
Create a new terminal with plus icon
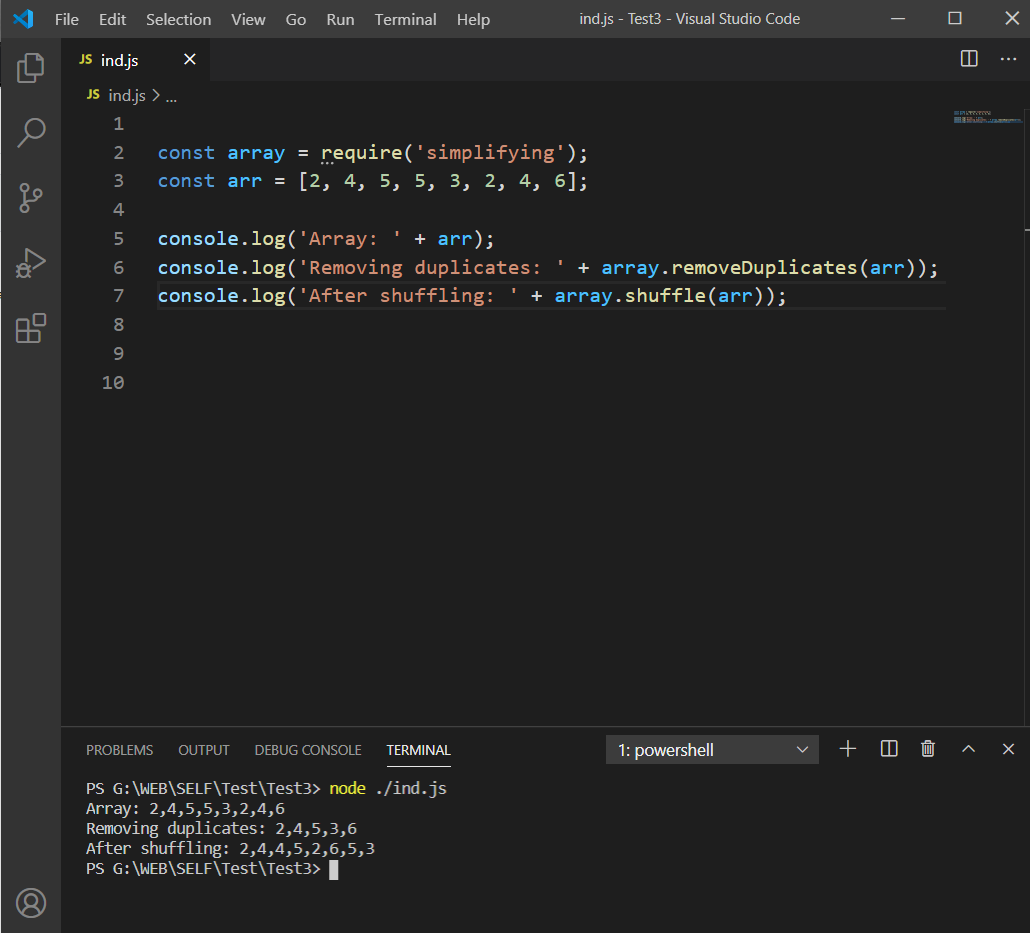(848, 749)
